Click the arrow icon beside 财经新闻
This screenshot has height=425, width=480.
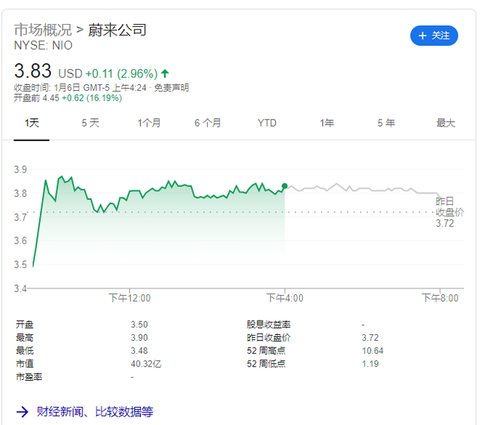22,412
